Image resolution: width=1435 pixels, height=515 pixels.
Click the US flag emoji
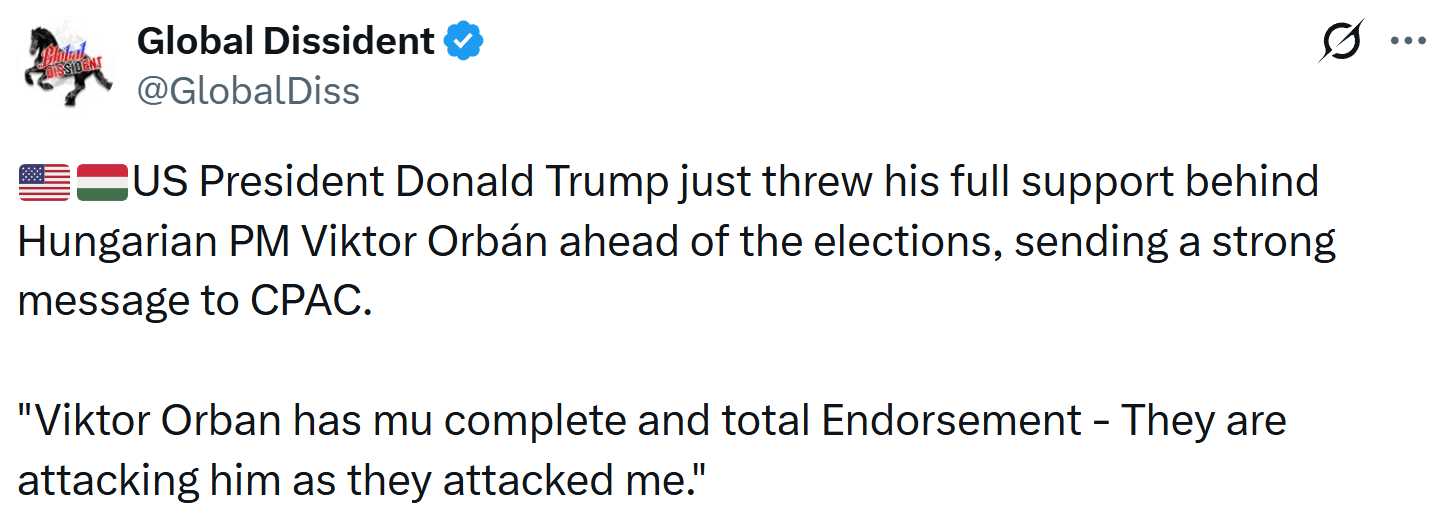tap(44, 183)
